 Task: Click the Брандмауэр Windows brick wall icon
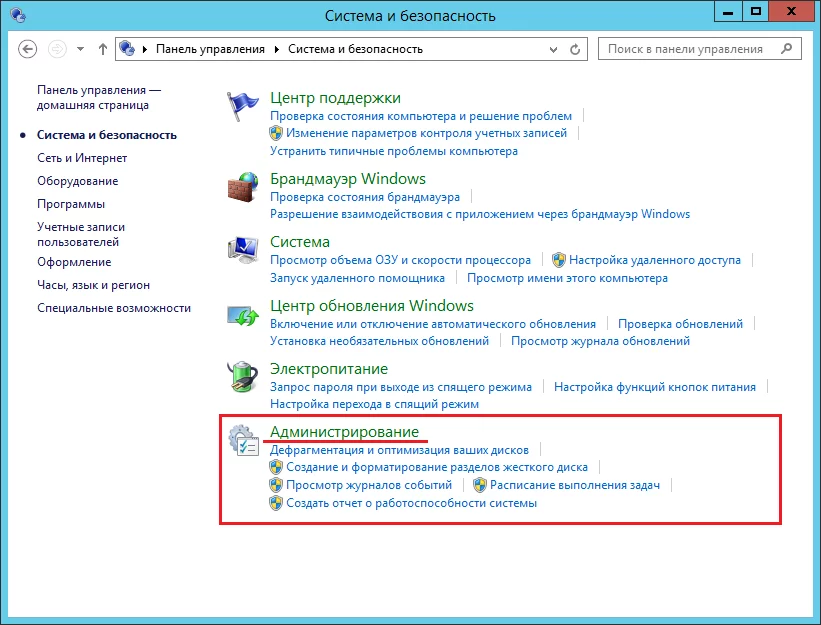pos(243,187)
